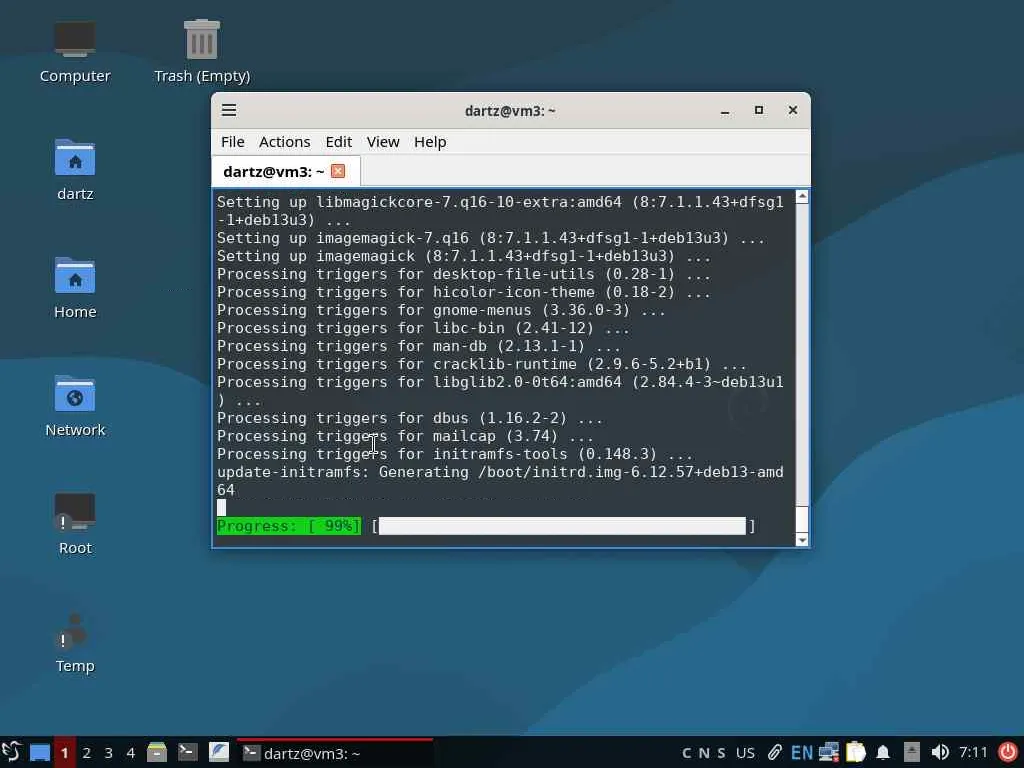Click the US keyboard layout indicator

[x=745, y=753]
